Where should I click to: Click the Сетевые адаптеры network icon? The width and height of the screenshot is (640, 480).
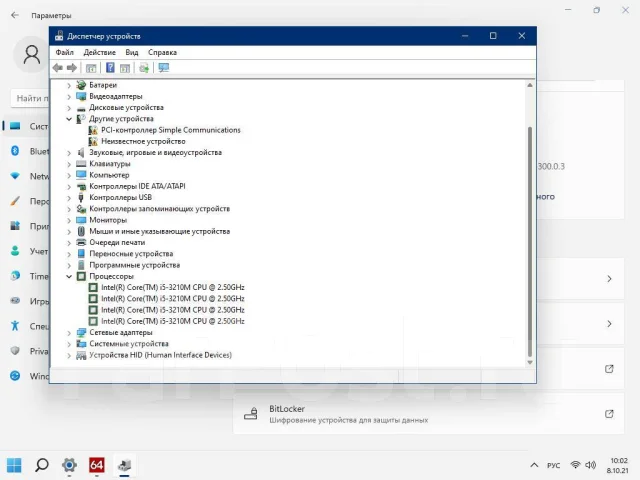tap(81, 332)
